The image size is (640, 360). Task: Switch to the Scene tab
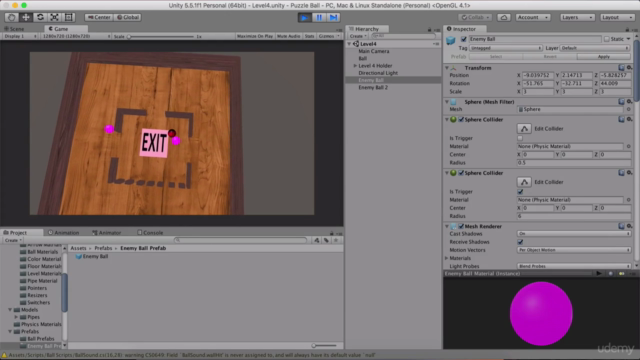(15, 29)
